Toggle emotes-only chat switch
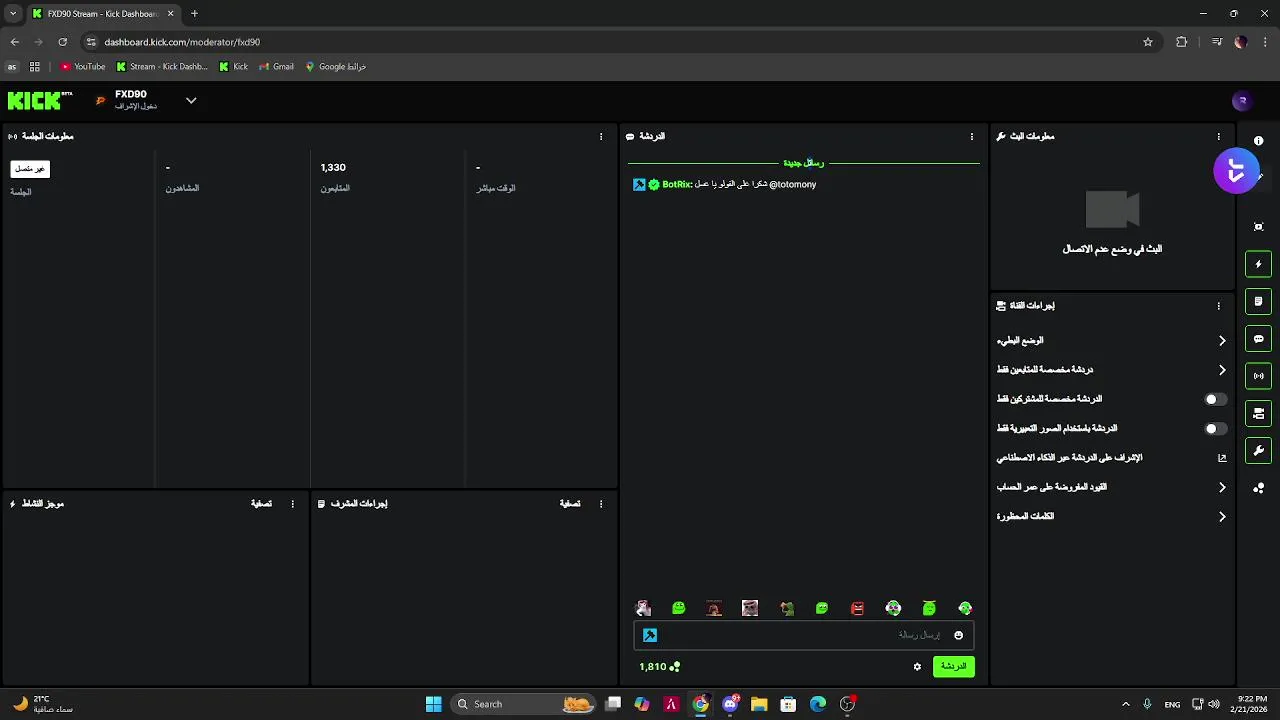This screenshot has width=1280, height=720. click(x=1215, y=429)
